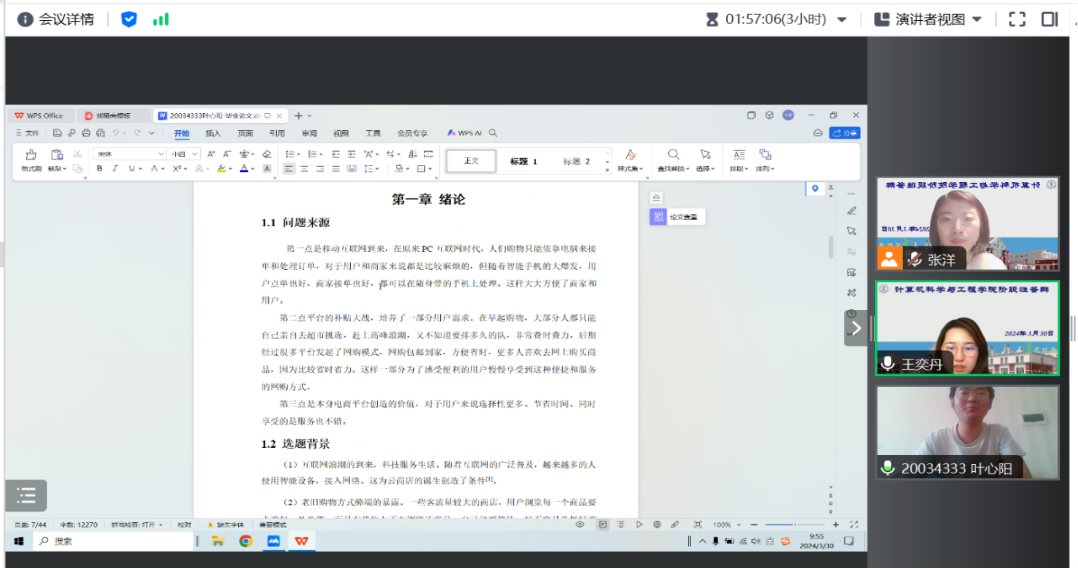Image resolution: width=1078 pixels, height=569 pixels.
Task: Toggle bold formatting in the ribbon
Action: [x=100, y=169]
